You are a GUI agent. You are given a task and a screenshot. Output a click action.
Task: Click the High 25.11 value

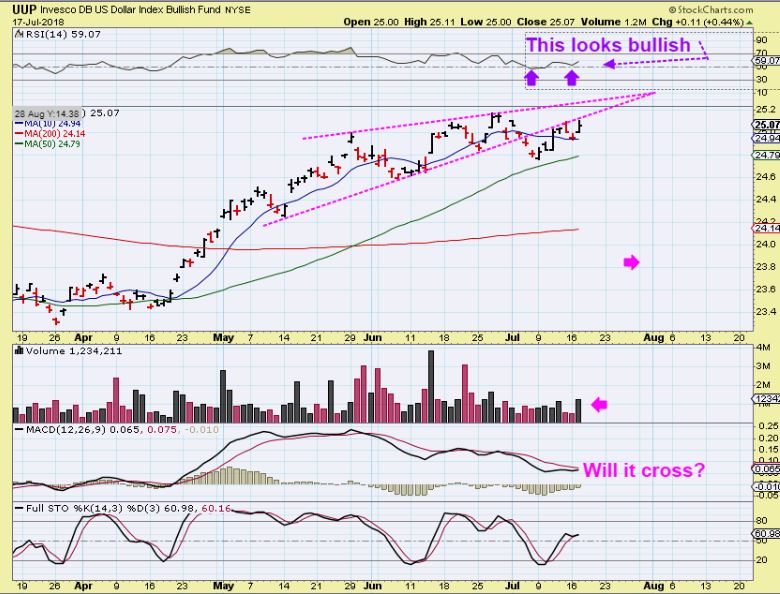[429, 22]
